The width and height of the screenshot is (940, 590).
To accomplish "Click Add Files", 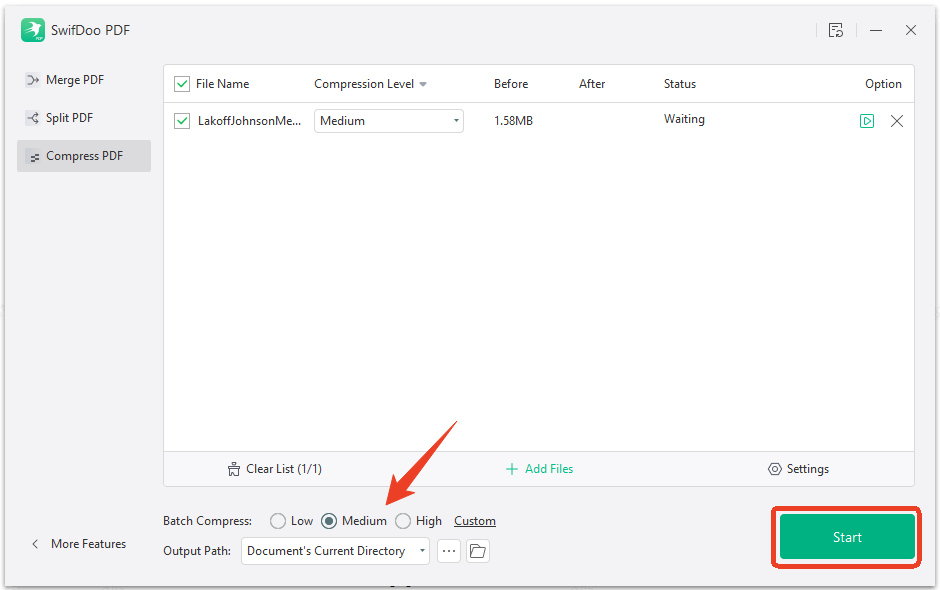I will (x=540, y=469).
